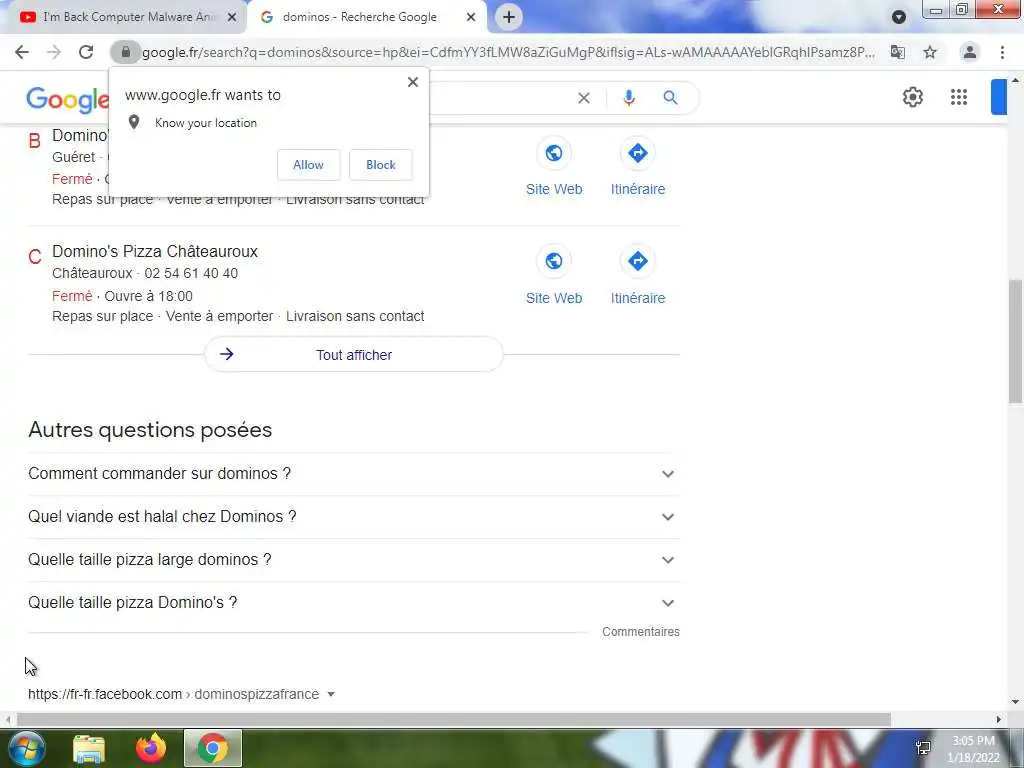
Task: Reload the page with refresh icon
Action: (x=86, y=52)
